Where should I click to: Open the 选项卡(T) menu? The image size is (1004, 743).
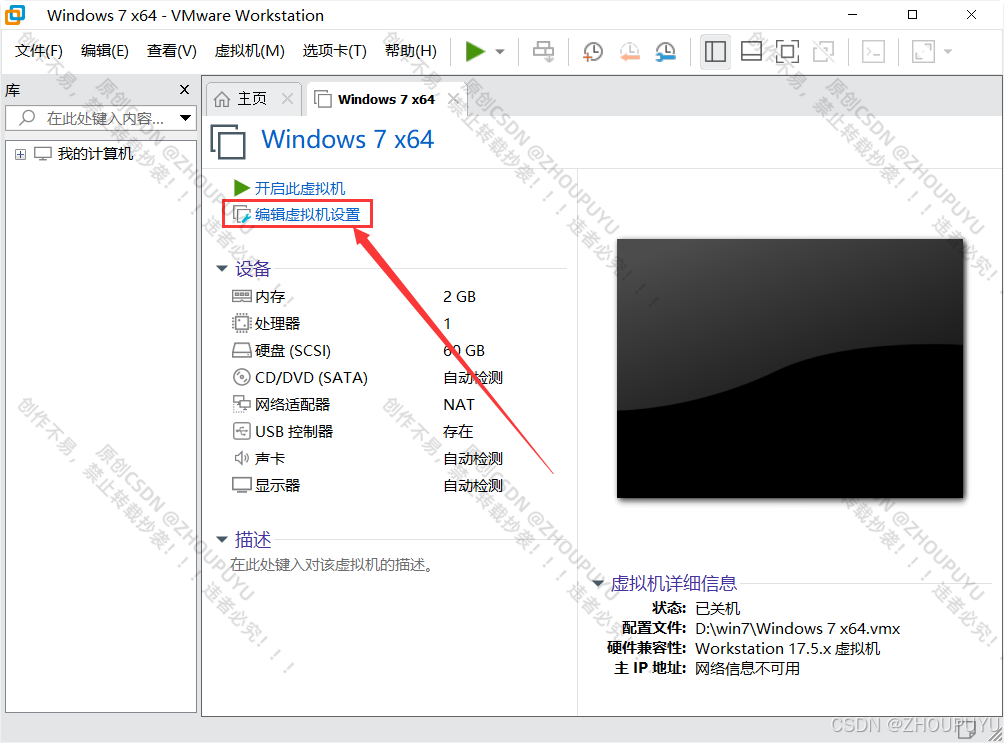[x=335, y=51]
